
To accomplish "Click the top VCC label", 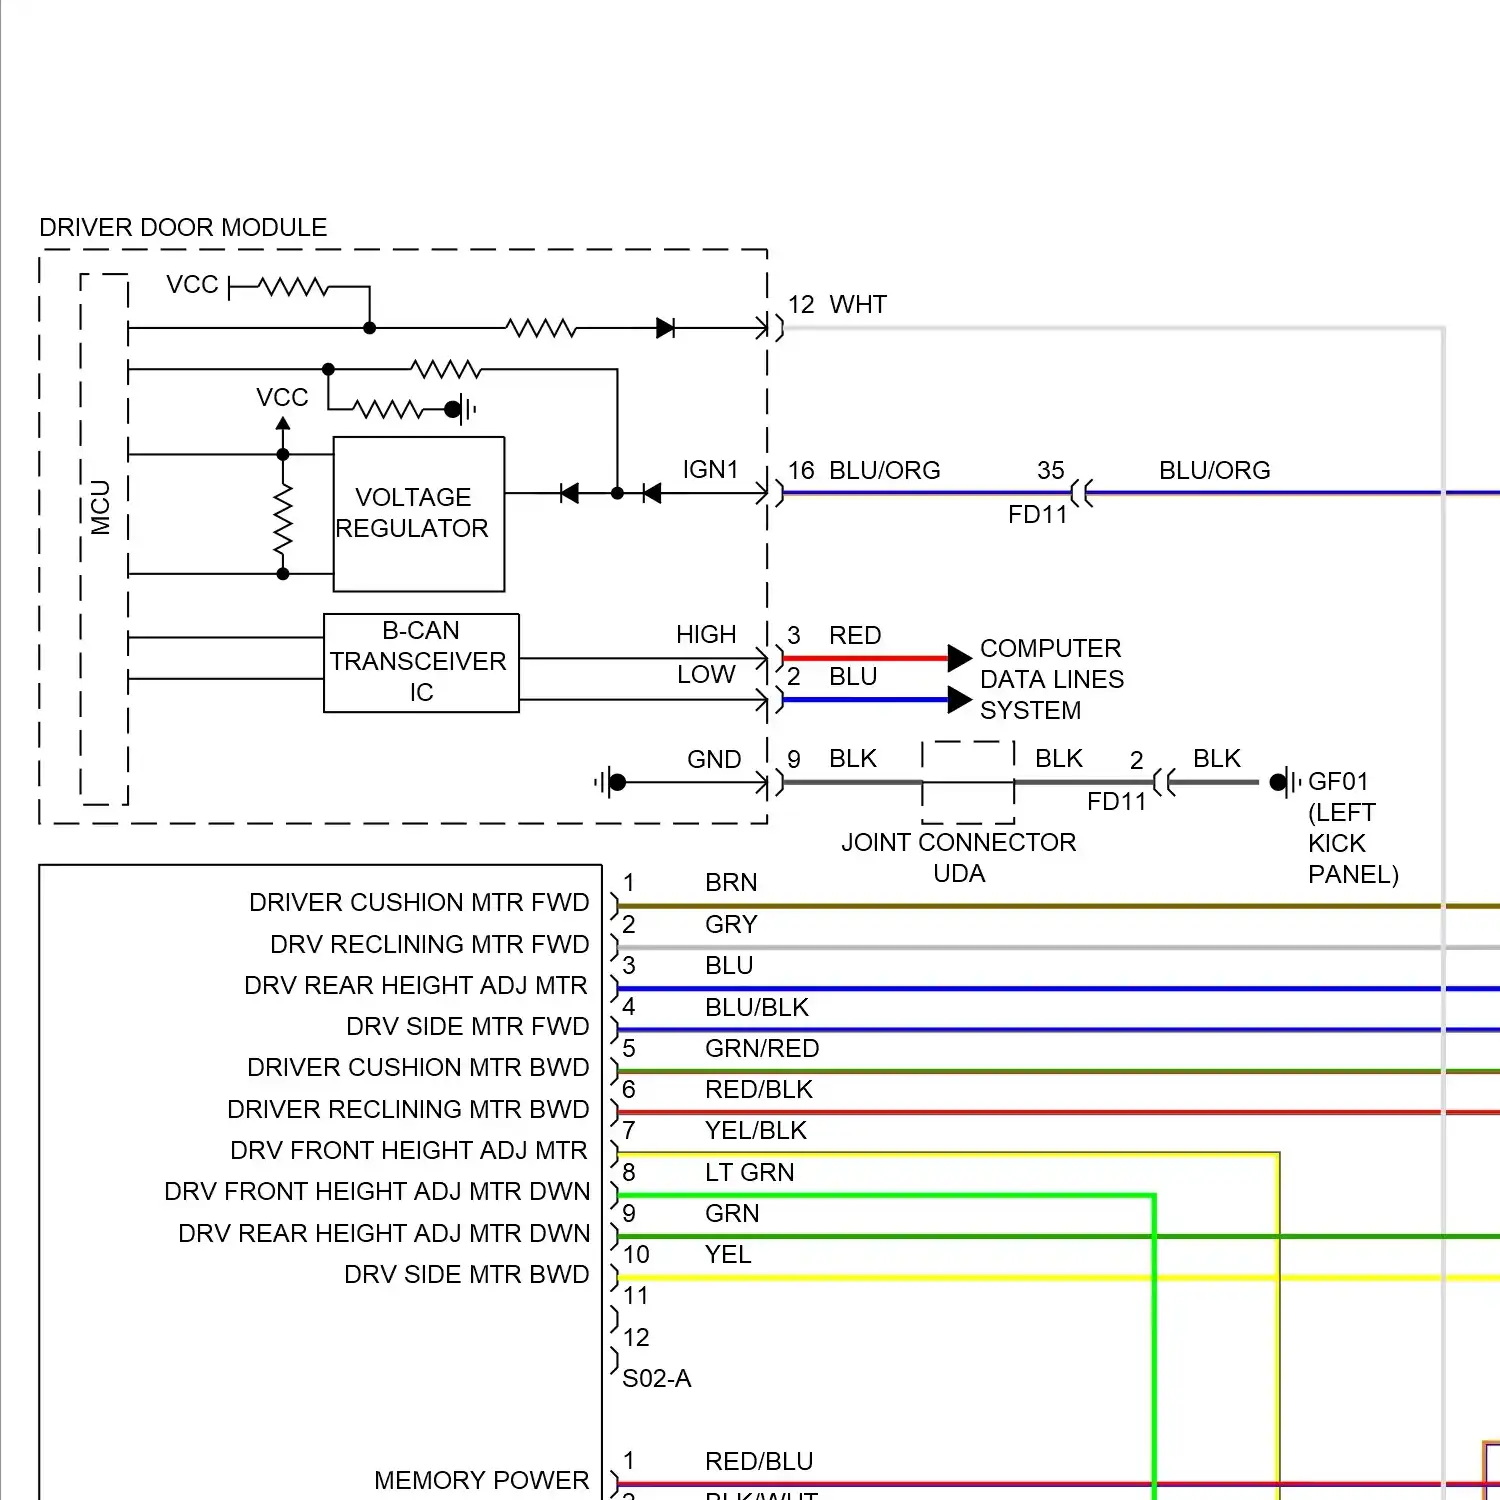I will point(192,285).
